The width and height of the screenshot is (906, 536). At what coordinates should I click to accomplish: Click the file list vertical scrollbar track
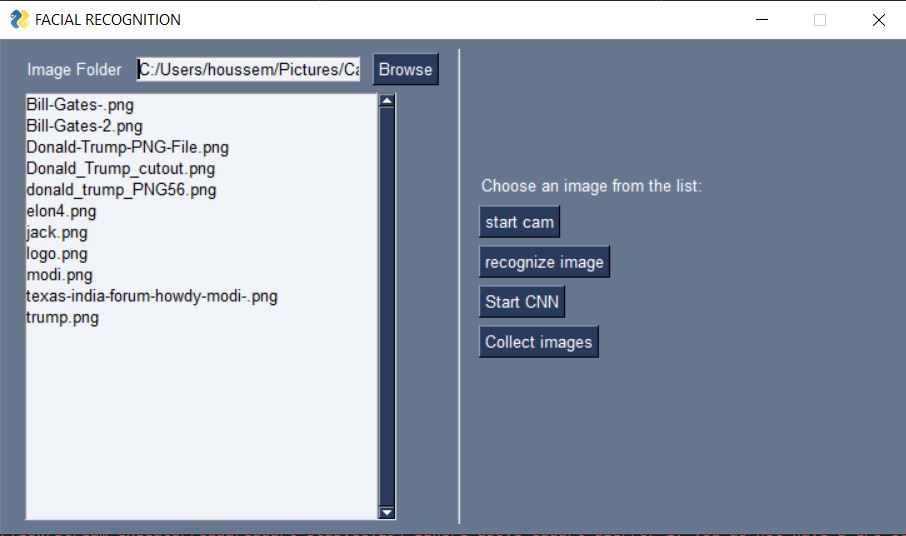[387, 306]
